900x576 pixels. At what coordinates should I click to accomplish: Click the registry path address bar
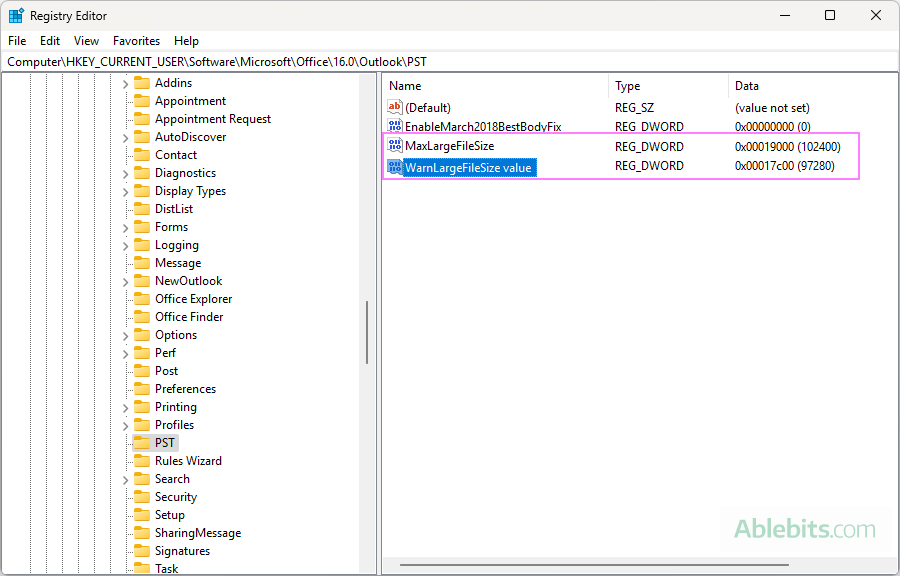pos(450,62)
